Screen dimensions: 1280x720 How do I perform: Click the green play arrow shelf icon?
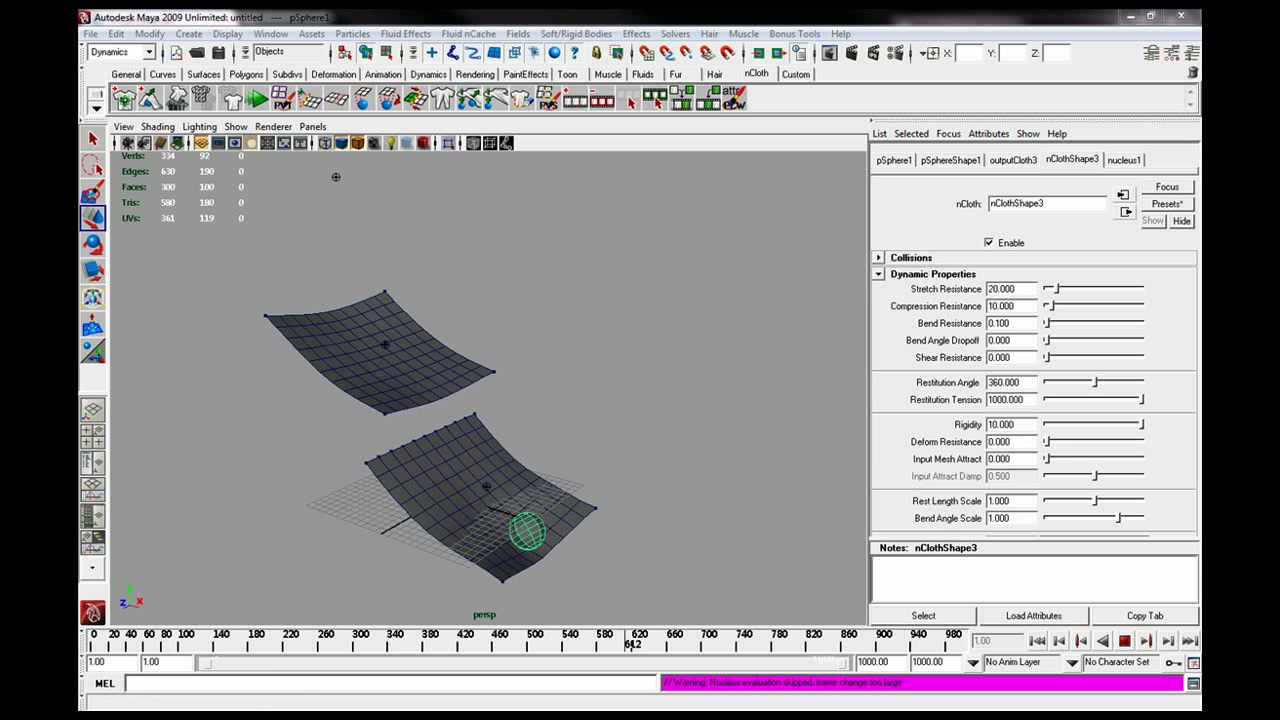[x=257, y=98]
